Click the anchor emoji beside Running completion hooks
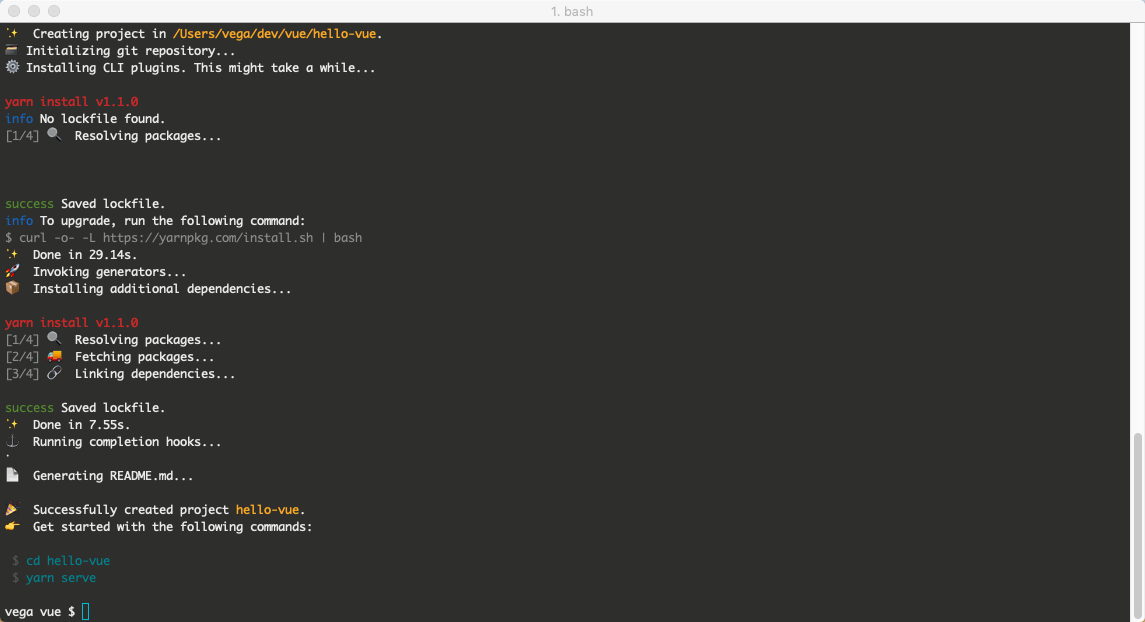 pos(12,441)
